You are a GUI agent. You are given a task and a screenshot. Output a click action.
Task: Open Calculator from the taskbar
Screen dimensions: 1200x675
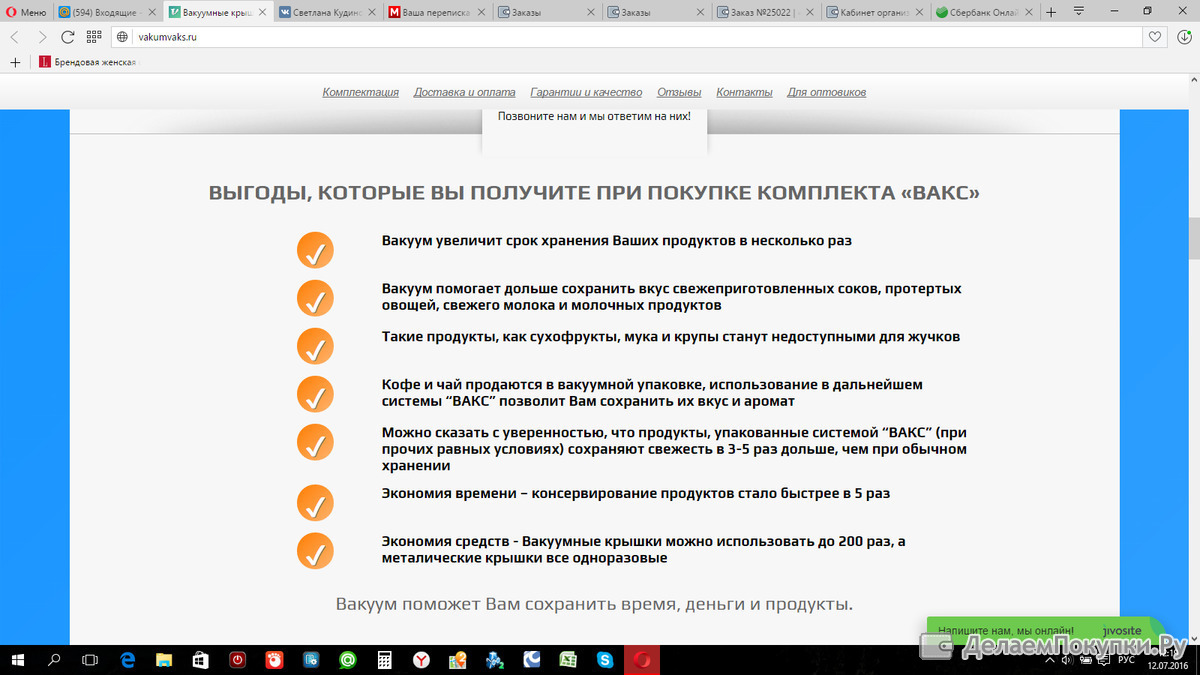tap(384, 659)
